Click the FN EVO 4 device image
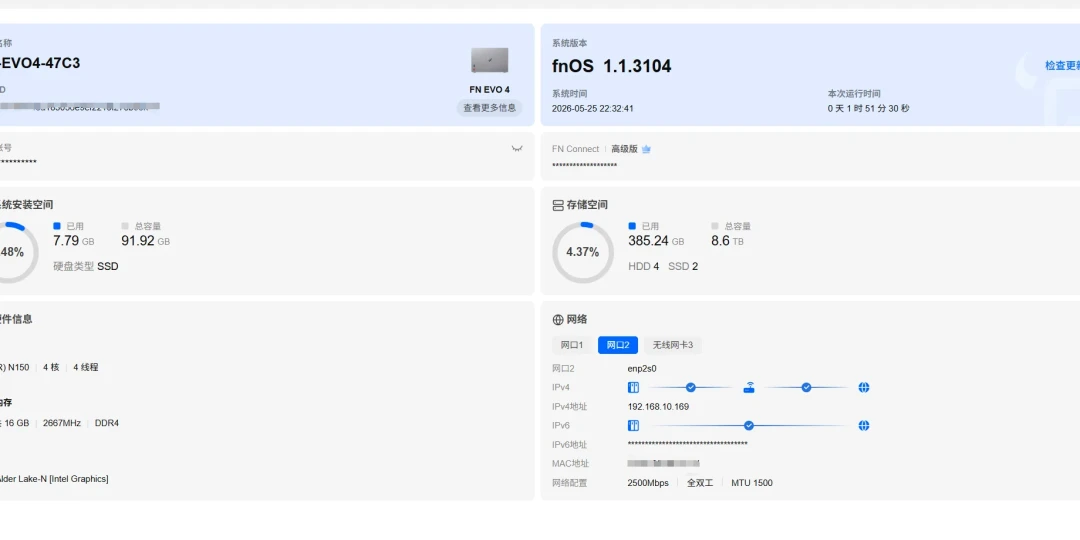 pyautogui.click(x=490, y=61)
